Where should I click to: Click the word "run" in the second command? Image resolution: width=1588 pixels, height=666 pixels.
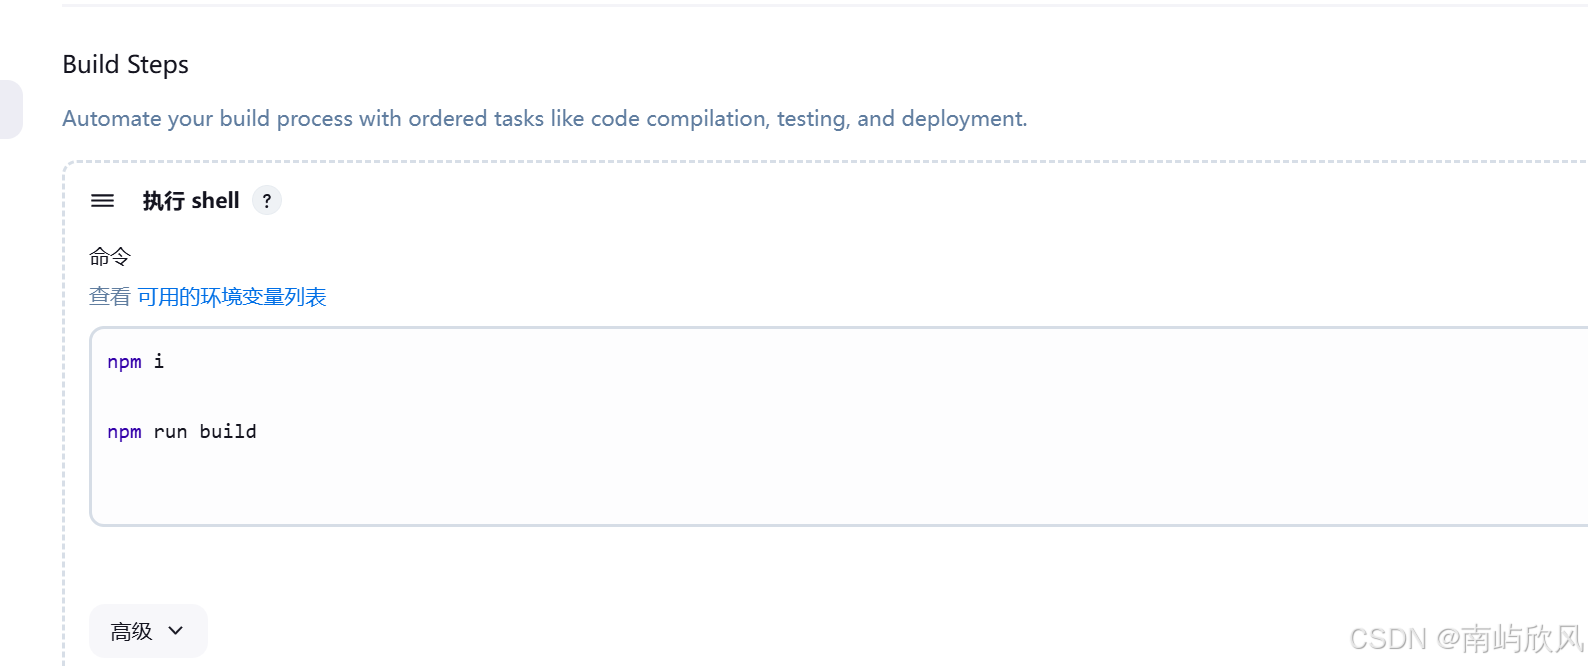(170, 432)
